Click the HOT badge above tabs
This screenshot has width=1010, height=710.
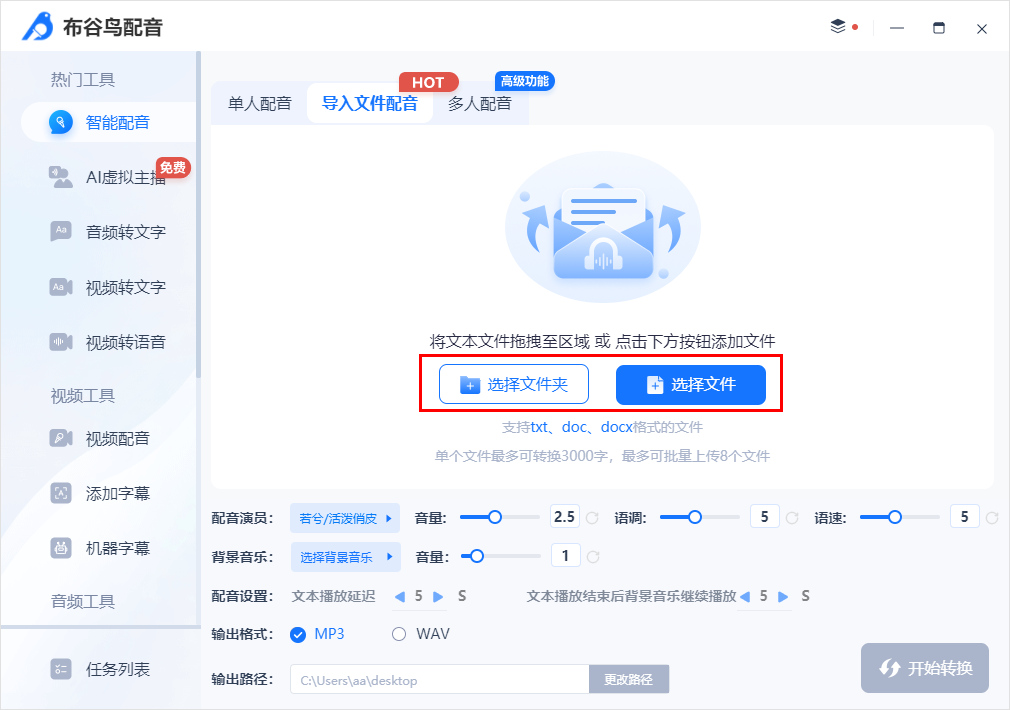click(x=428, y=82)
